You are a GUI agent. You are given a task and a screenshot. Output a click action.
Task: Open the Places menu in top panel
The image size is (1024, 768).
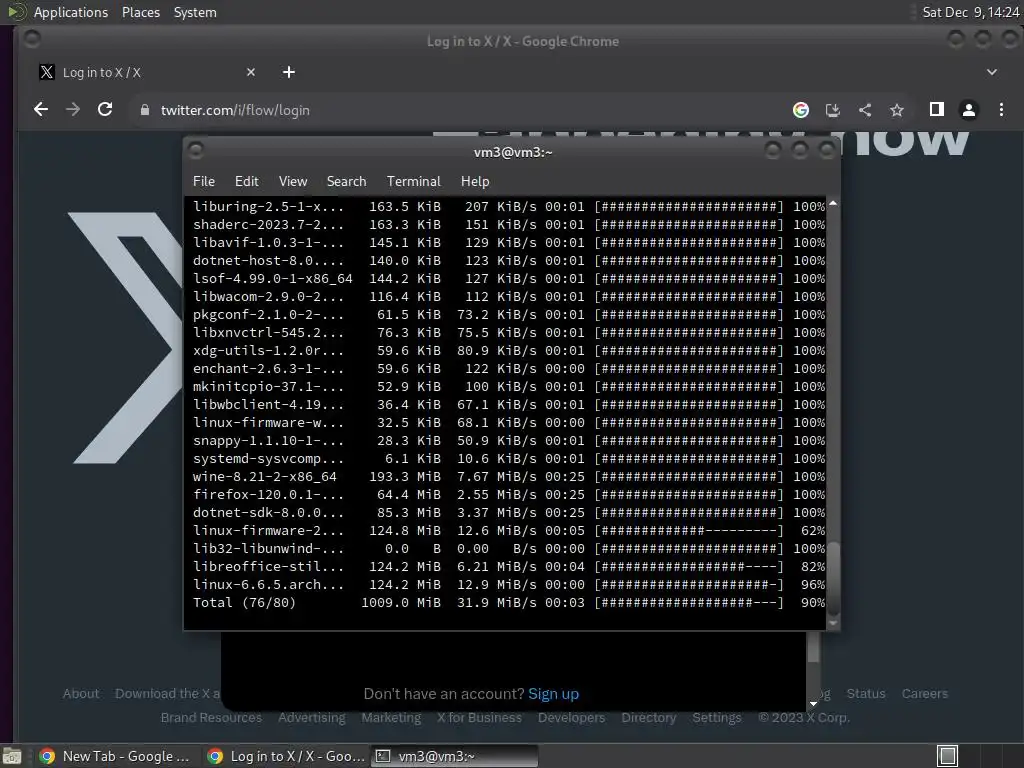point(140,12)
